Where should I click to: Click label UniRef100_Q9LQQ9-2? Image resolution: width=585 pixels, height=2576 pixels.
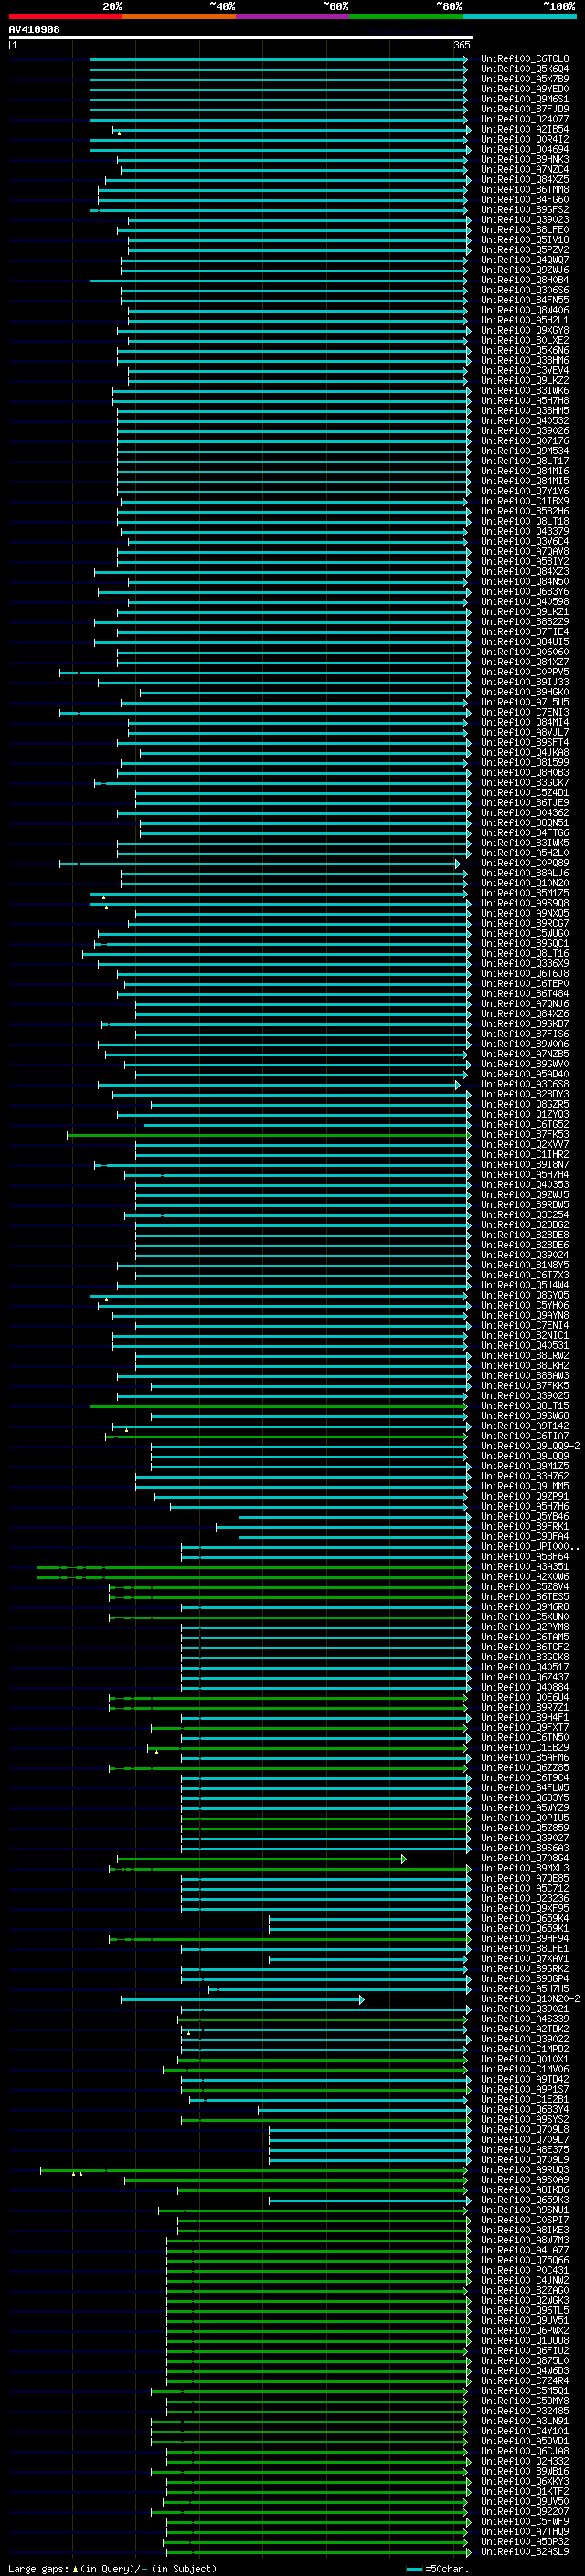coord(531,1446)
